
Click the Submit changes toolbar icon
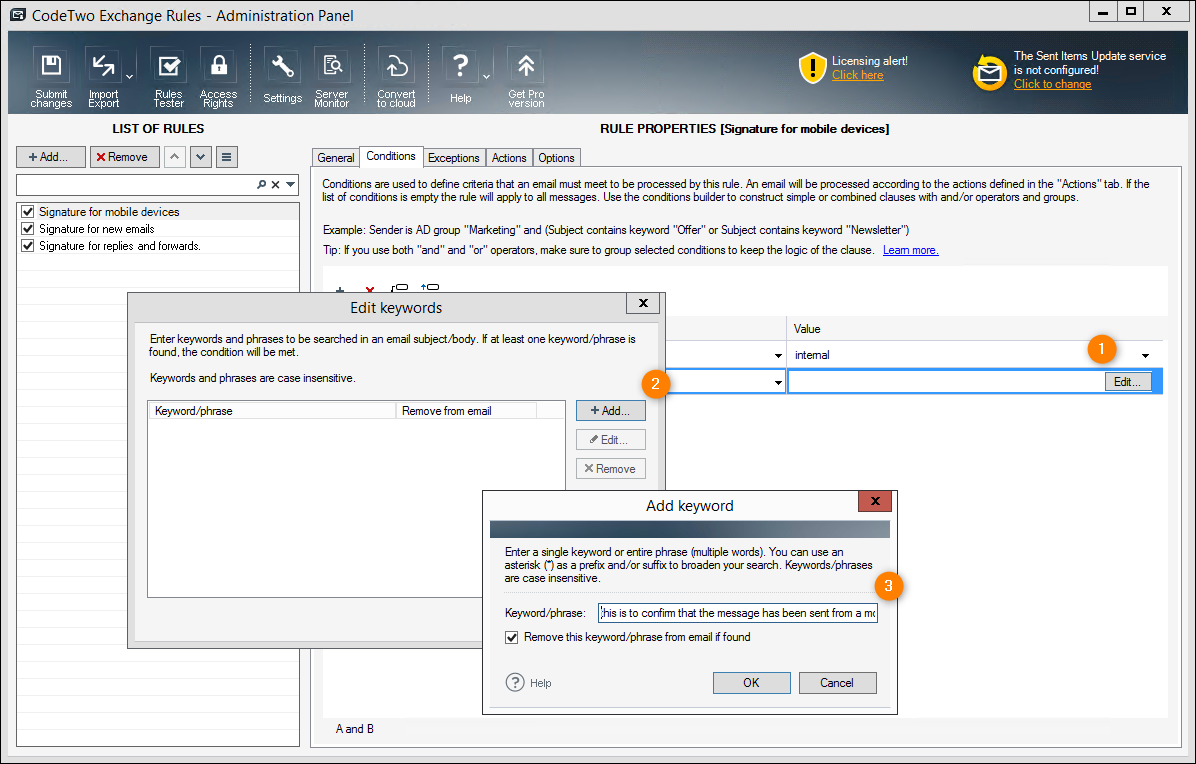point(51,79)
